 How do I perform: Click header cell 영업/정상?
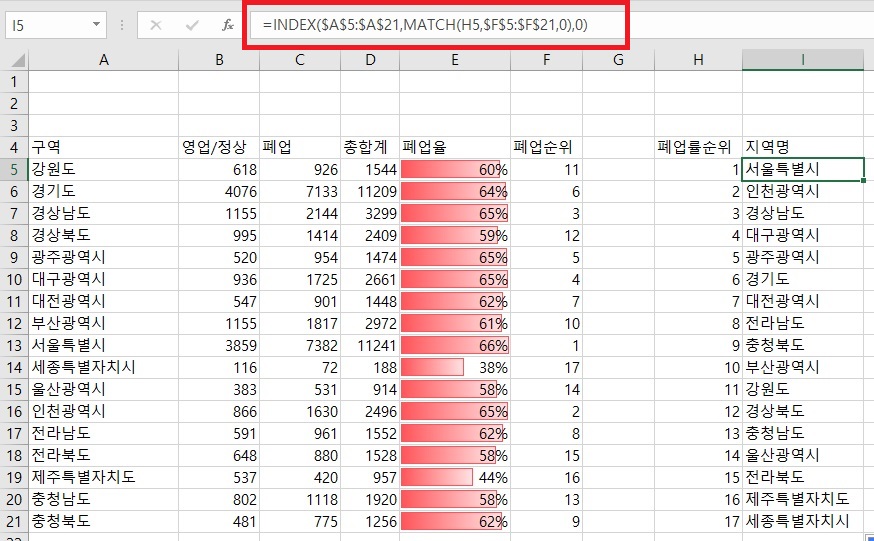coord(219,148)
